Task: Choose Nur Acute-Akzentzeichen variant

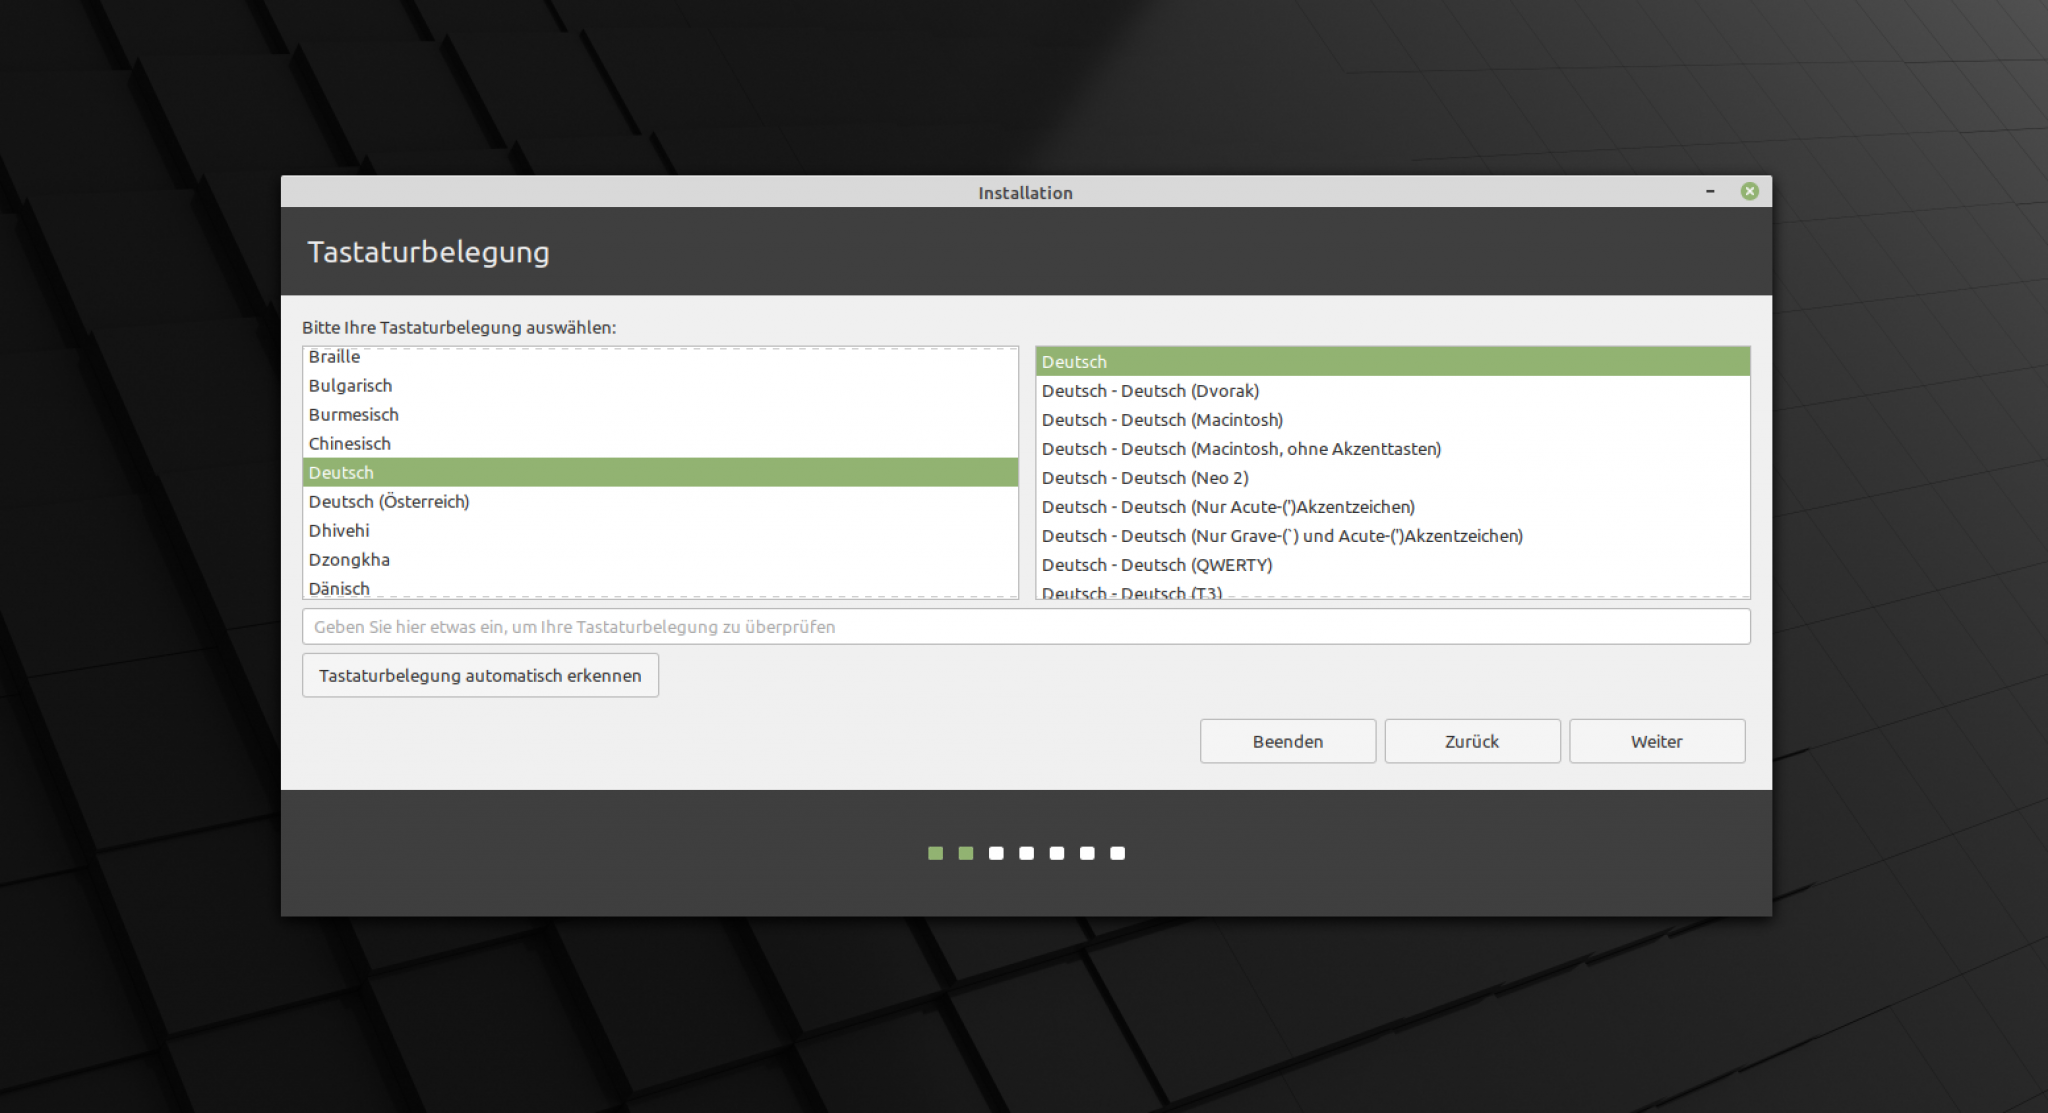Action: [1393, 507]
